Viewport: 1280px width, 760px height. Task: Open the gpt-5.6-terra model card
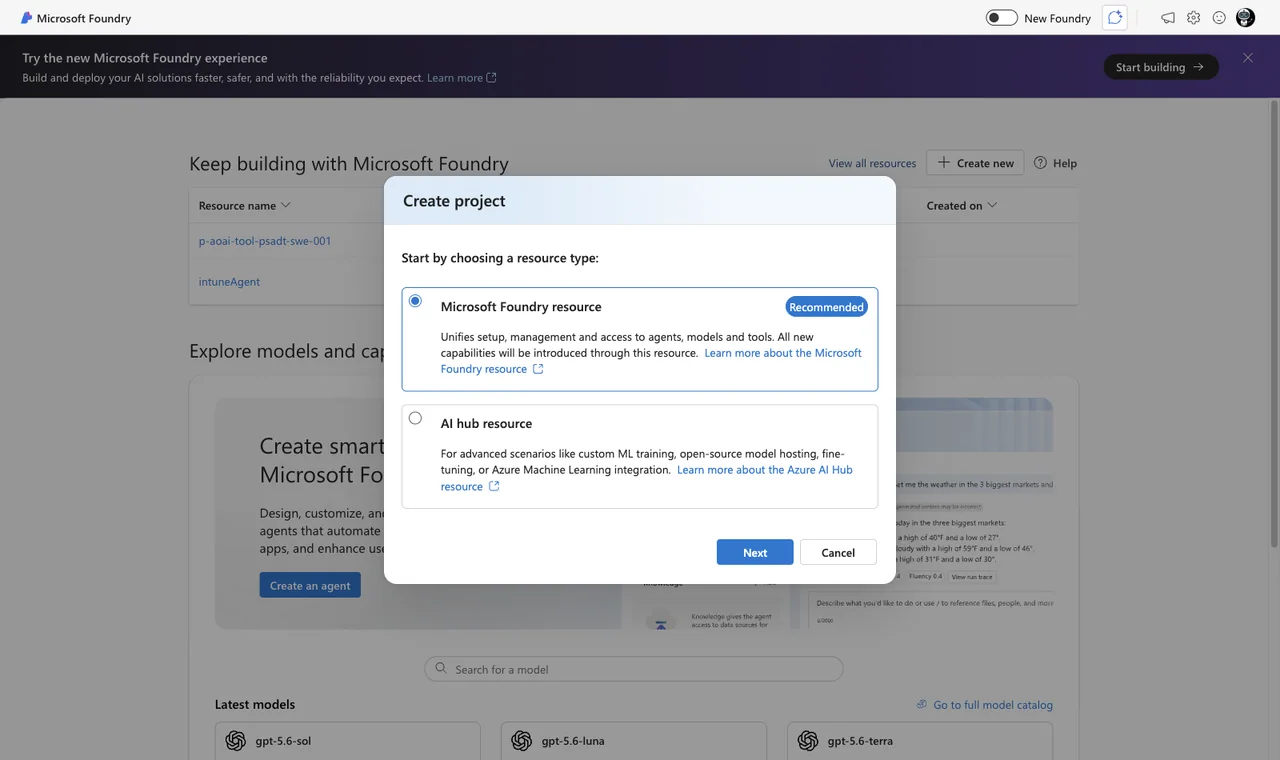coord(920,741)
